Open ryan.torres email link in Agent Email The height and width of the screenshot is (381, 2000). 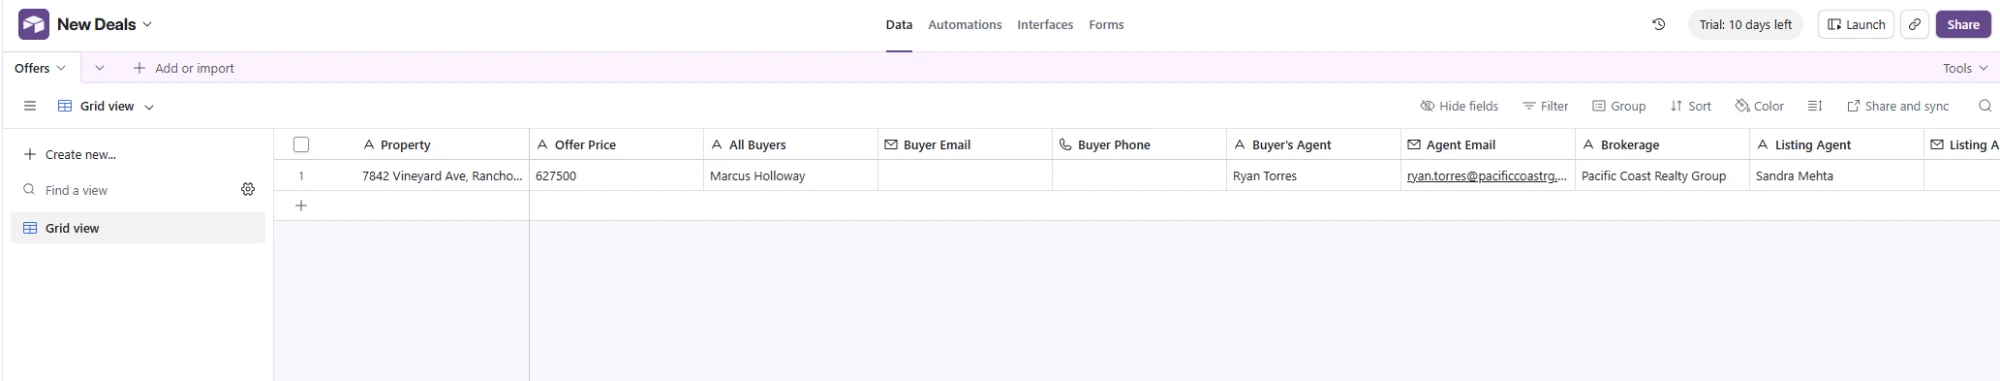coord(1486,176)
